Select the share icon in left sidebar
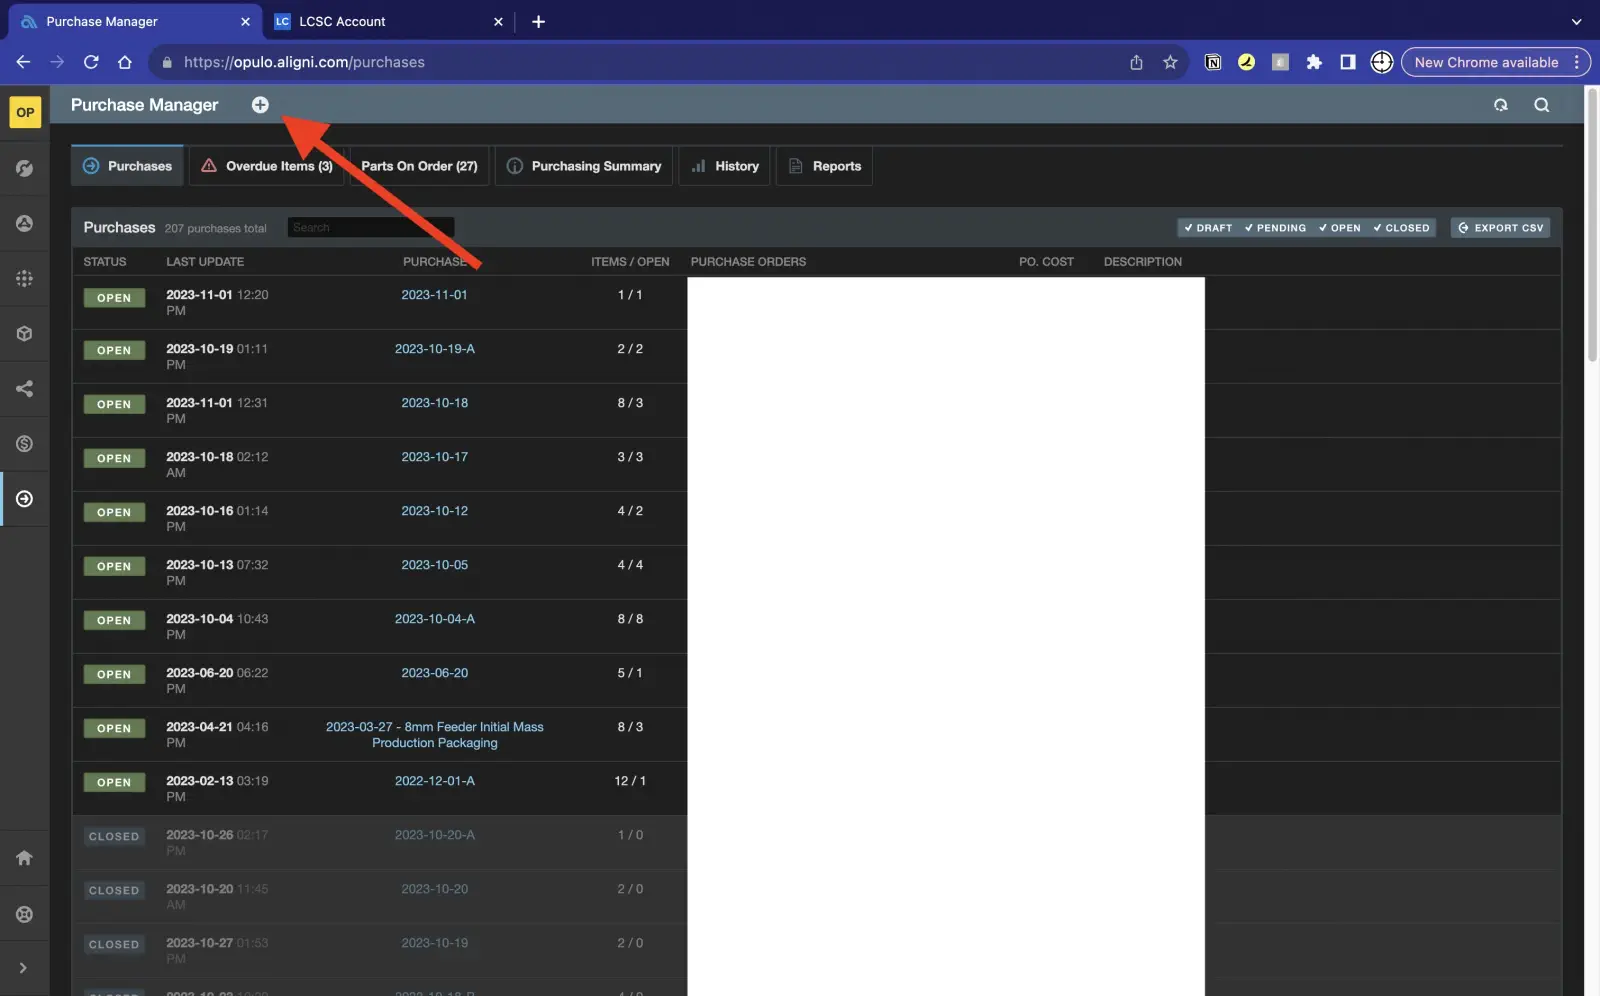 (24, 389)
